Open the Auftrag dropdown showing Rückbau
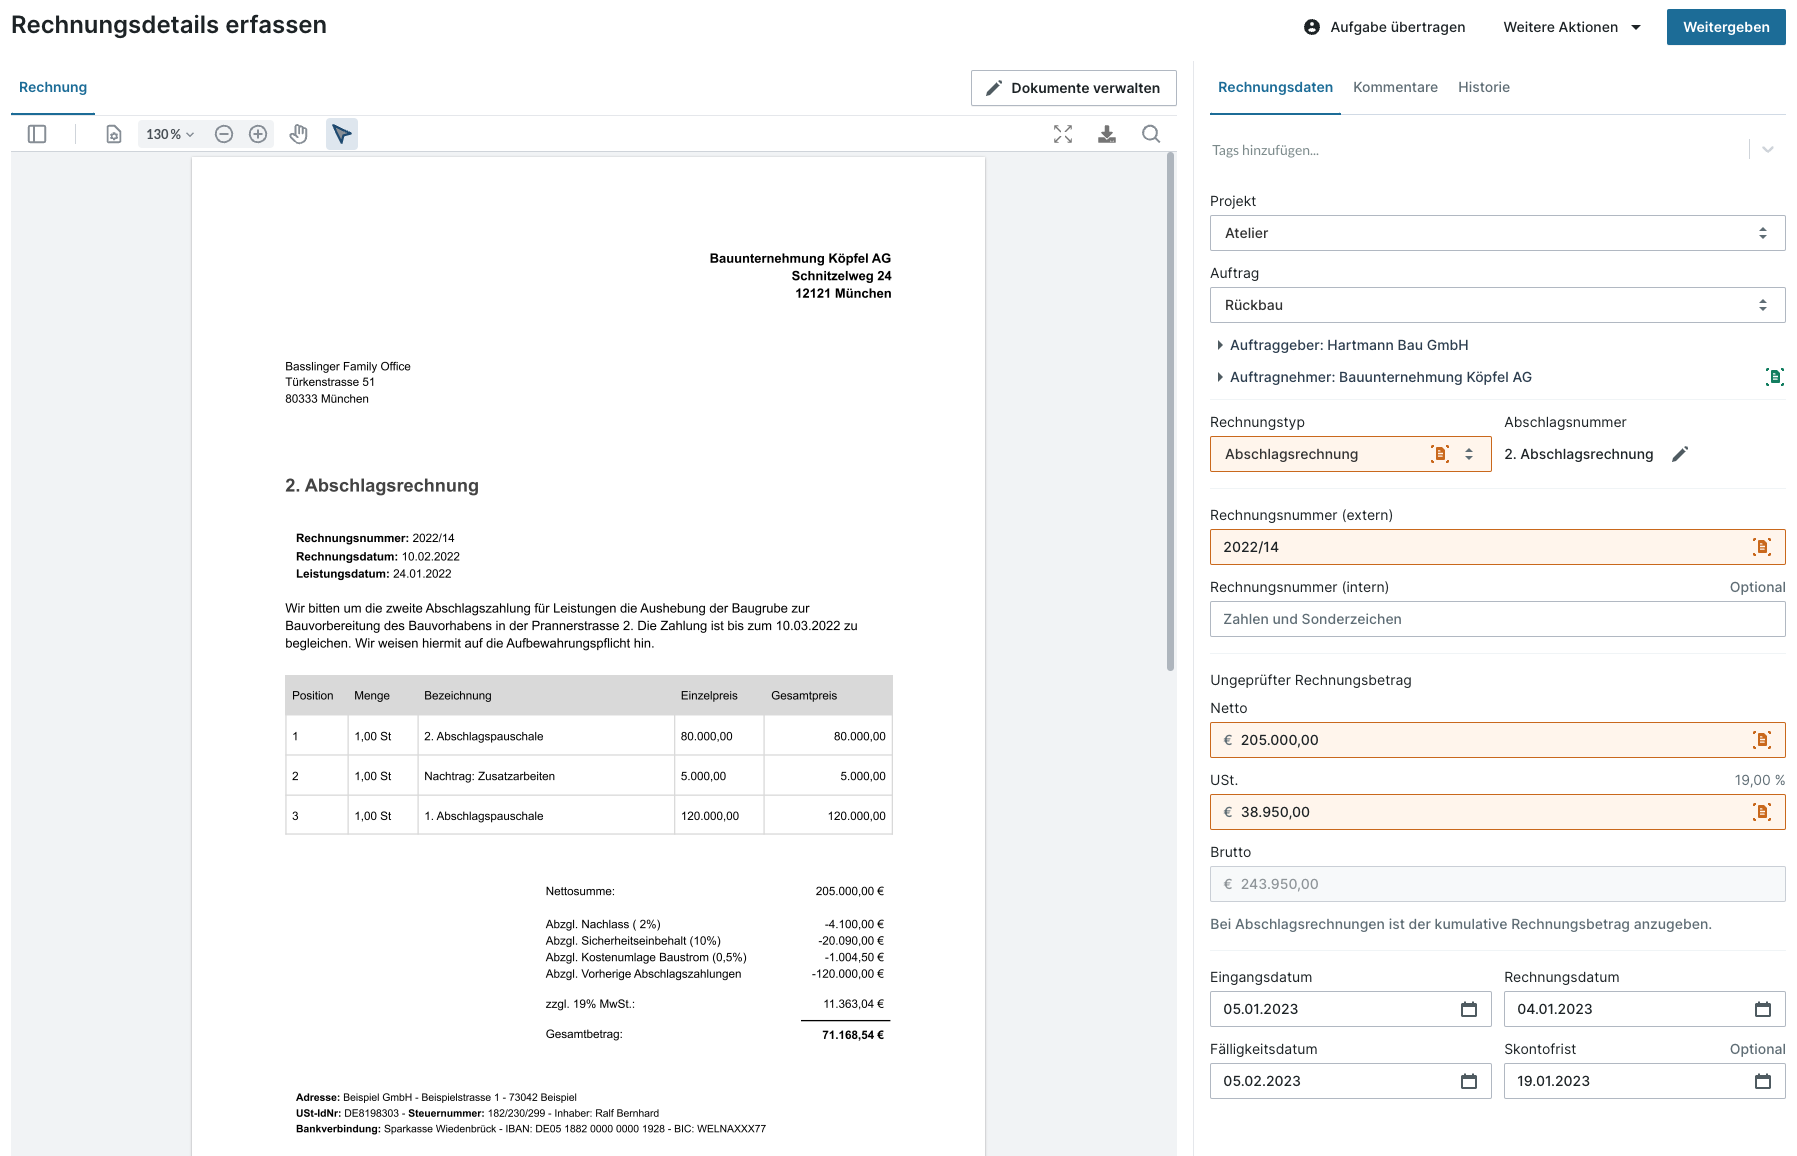Screen dimensions: 1797x1156 (1497, 305)
